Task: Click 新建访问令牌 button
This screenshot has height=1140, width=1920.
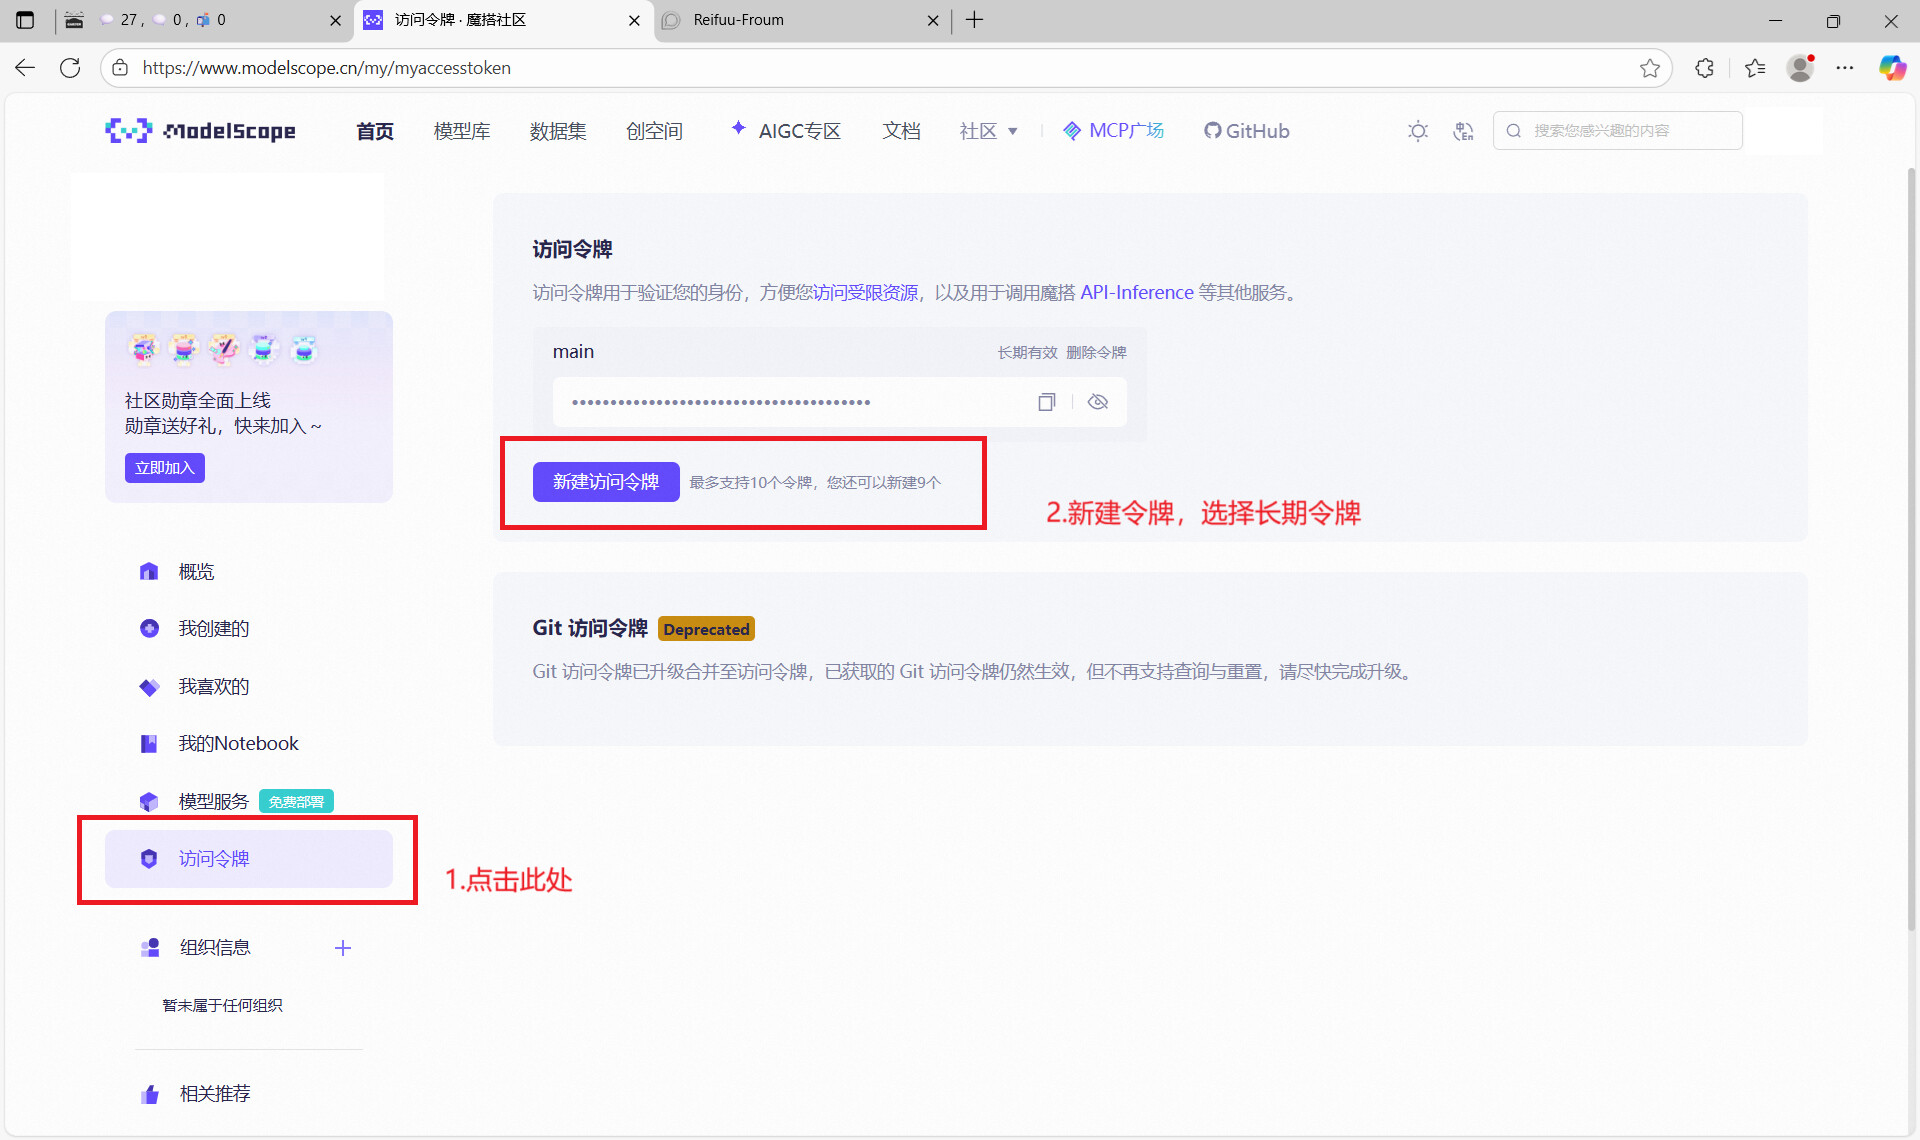Action: 606,482
